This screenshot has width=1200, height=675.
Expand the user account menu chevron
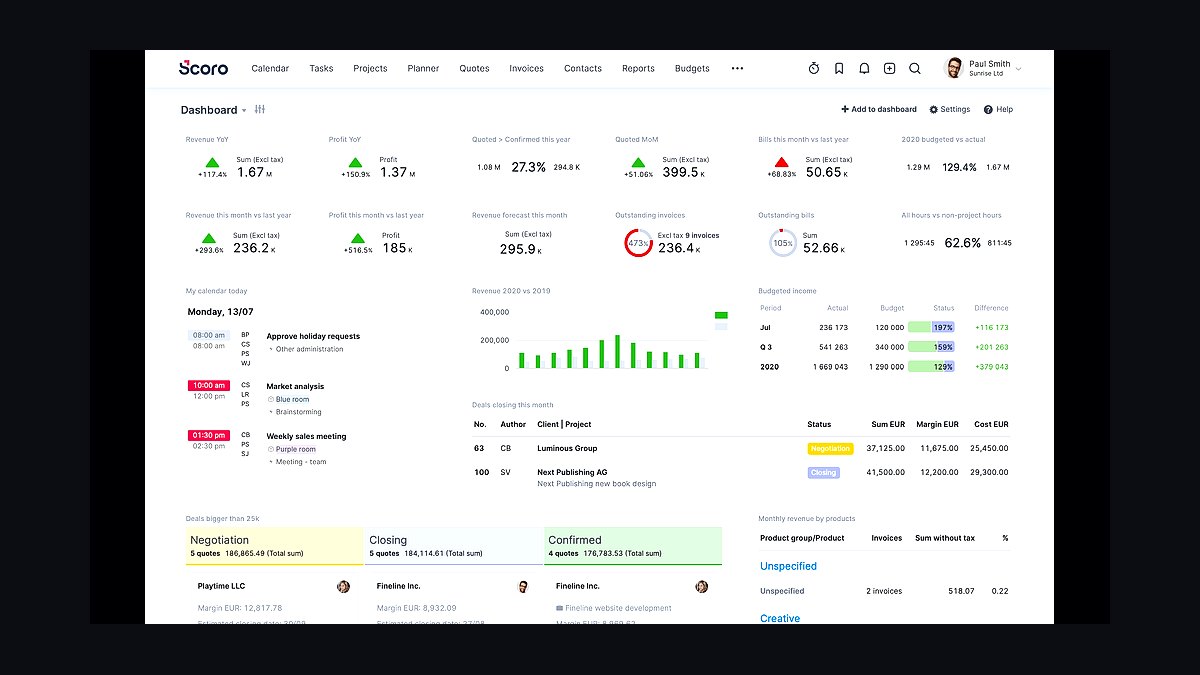(x=1019, y=68)
